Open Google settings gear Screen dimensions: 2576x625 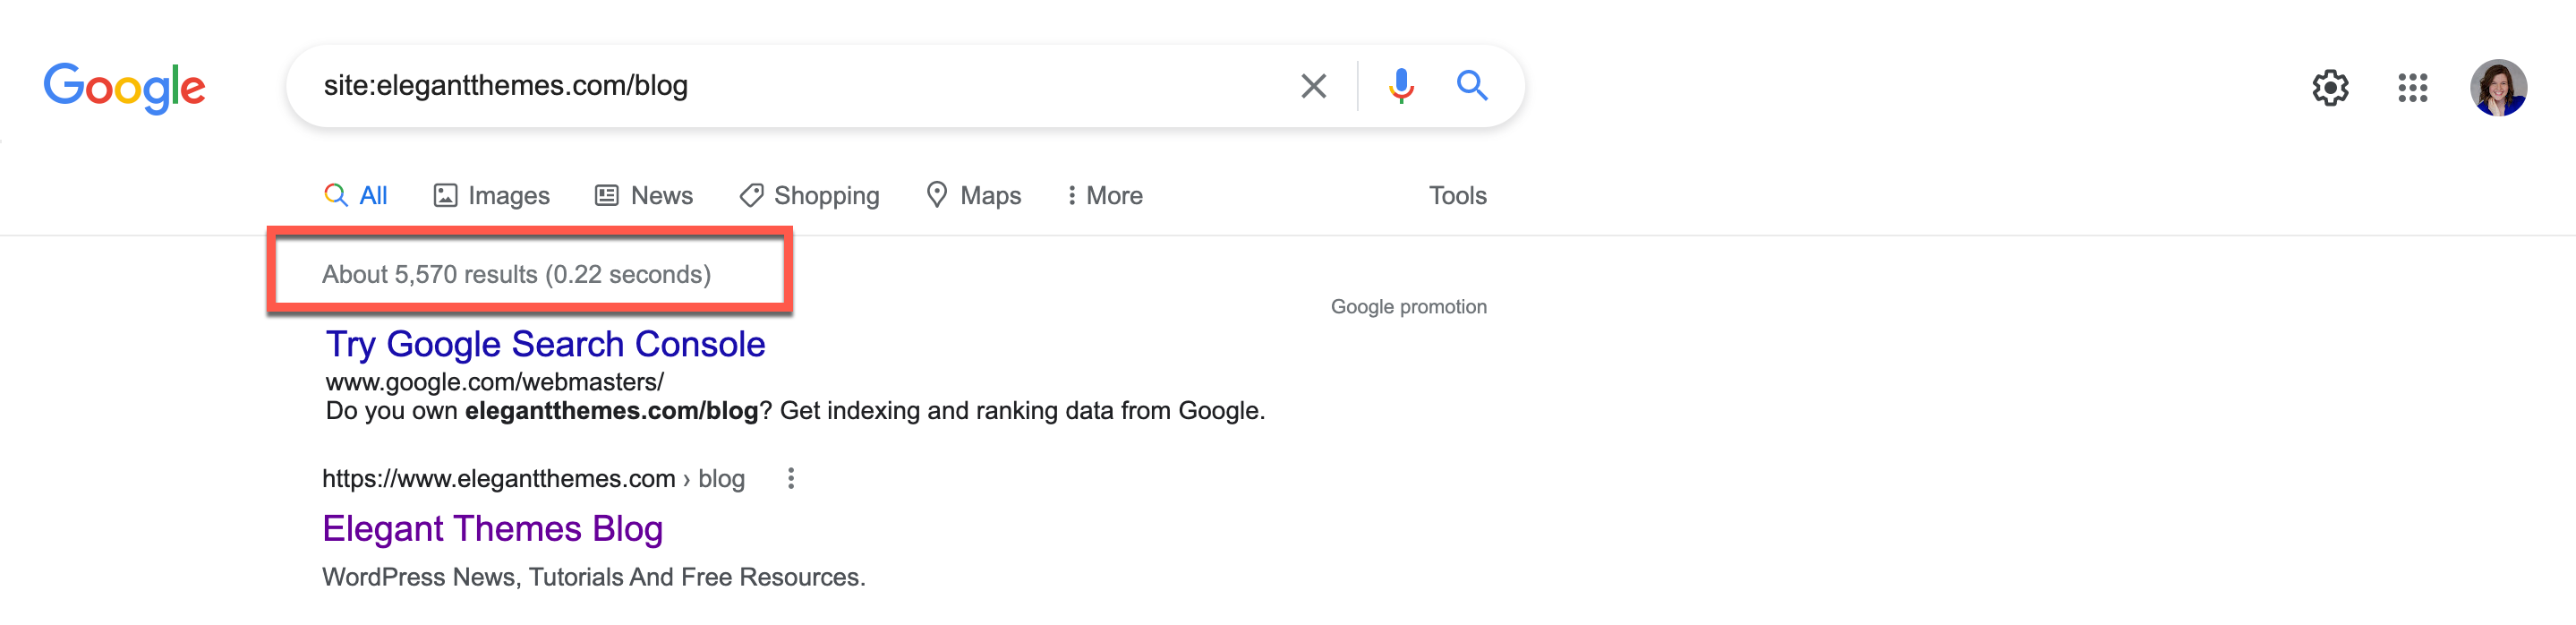(2329, 88)
